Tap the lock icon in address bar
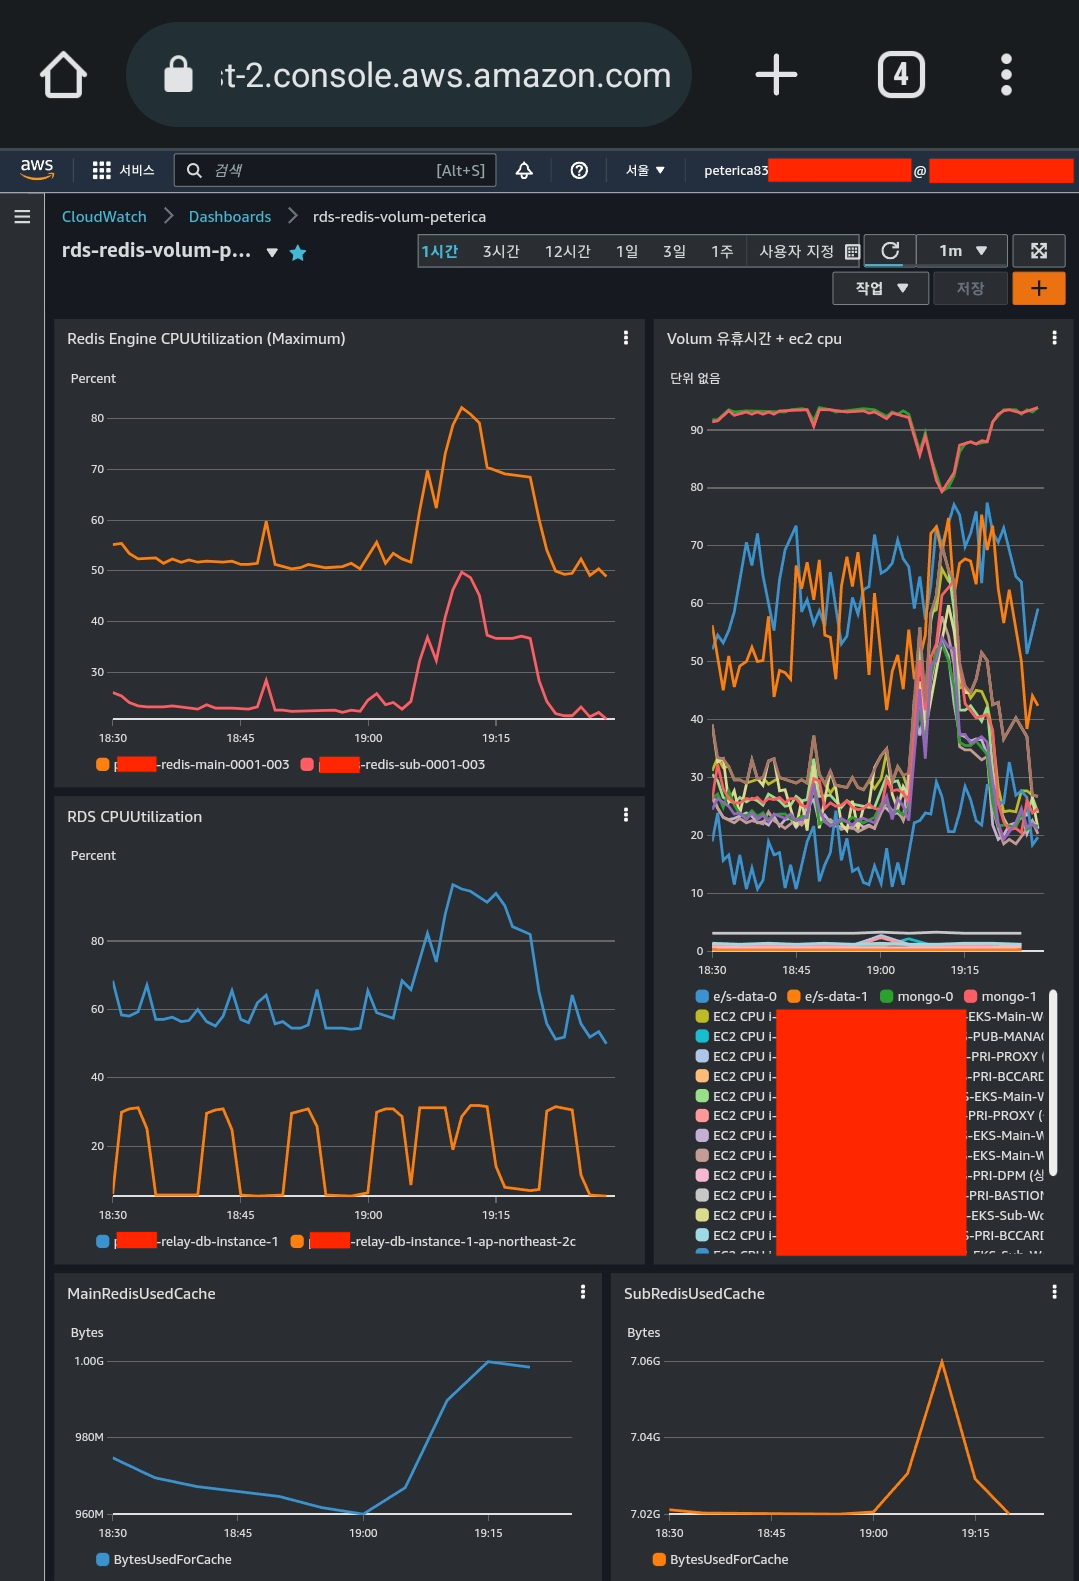This screenshot has width=1079, height=1581. click(178, 75)
